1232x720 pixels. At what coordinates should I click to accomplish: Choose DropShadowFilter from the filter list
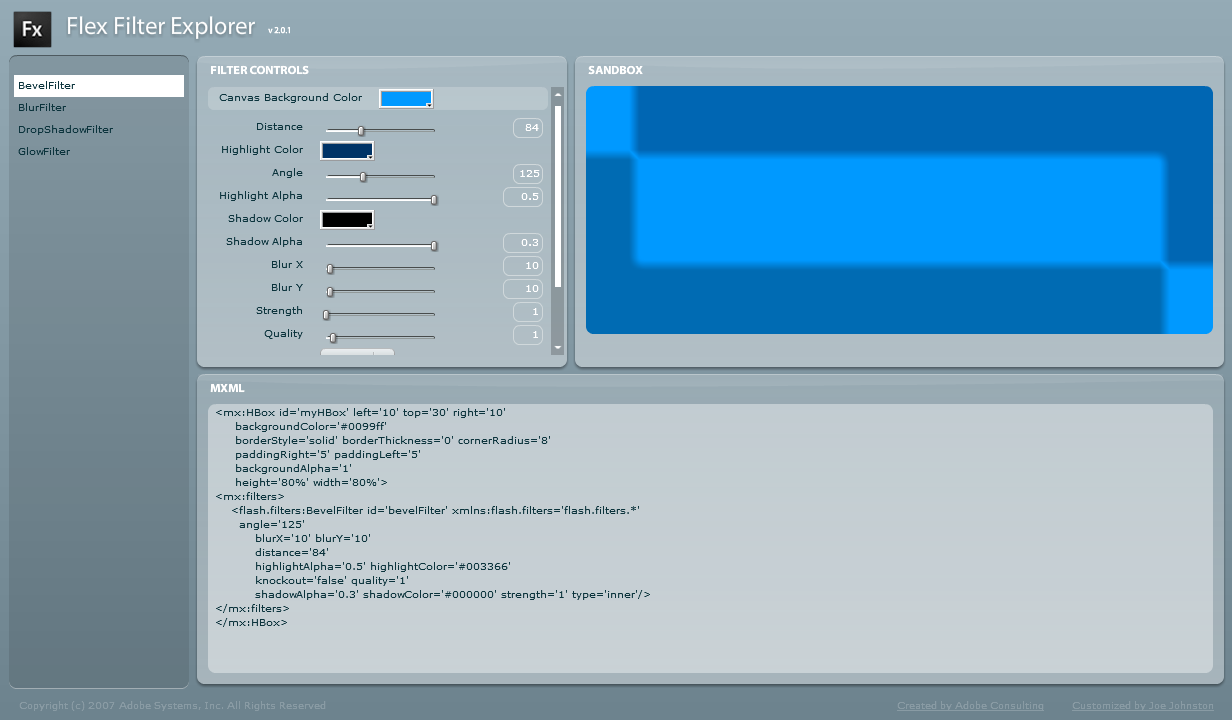tap(65, 129)
